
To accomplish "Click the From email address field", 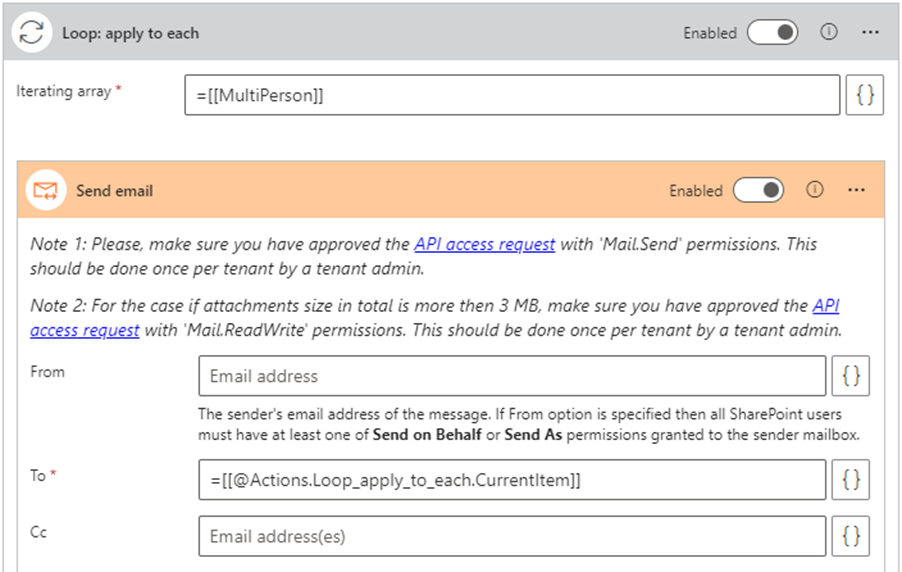I will [x=512, y=376].
